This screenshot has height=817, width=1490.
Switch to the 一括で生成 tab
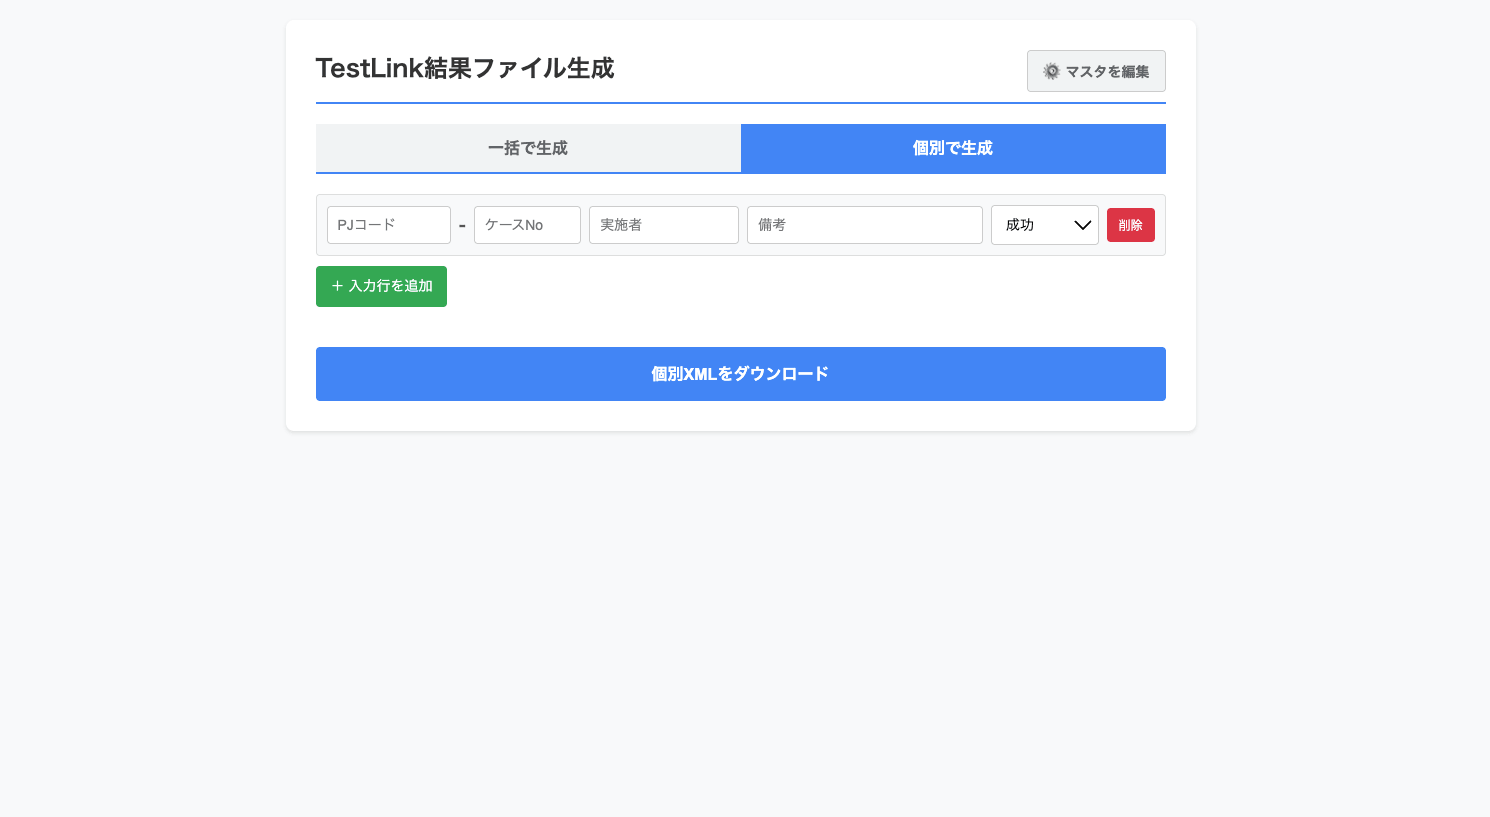pyautogui.click(x=528, y=148)
